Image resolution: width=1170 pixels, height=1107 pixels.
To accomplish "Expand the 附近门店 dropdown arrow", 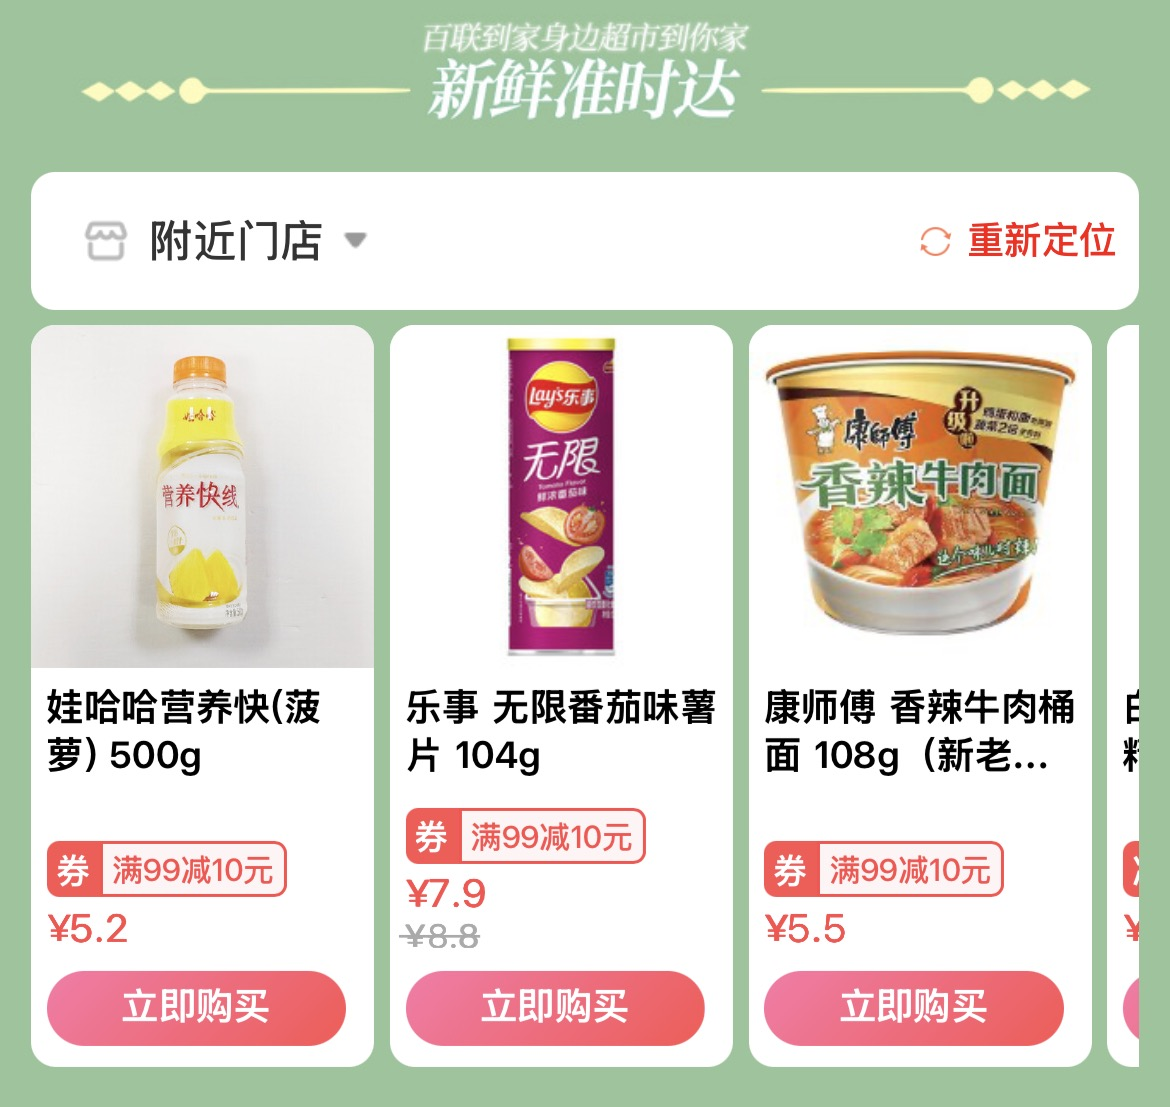I will [x=355, y=240].
